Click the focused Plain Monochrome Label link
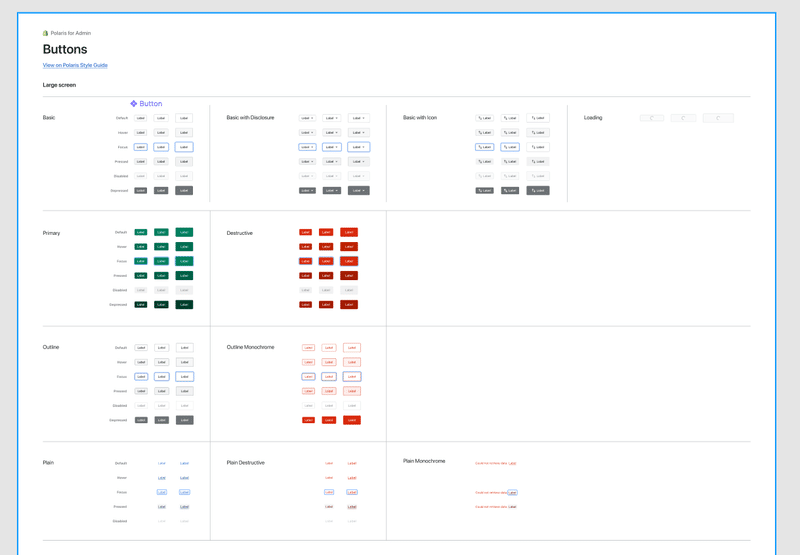This screenshot has width=800, height=555. (513, 493)
